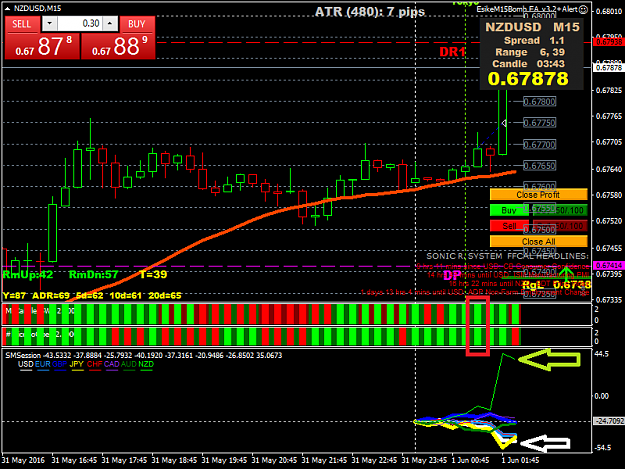Click the 1 Jun 00:45 time label
Image resolution: width=625 pixels, height=469 pixels.
[470, 460]
